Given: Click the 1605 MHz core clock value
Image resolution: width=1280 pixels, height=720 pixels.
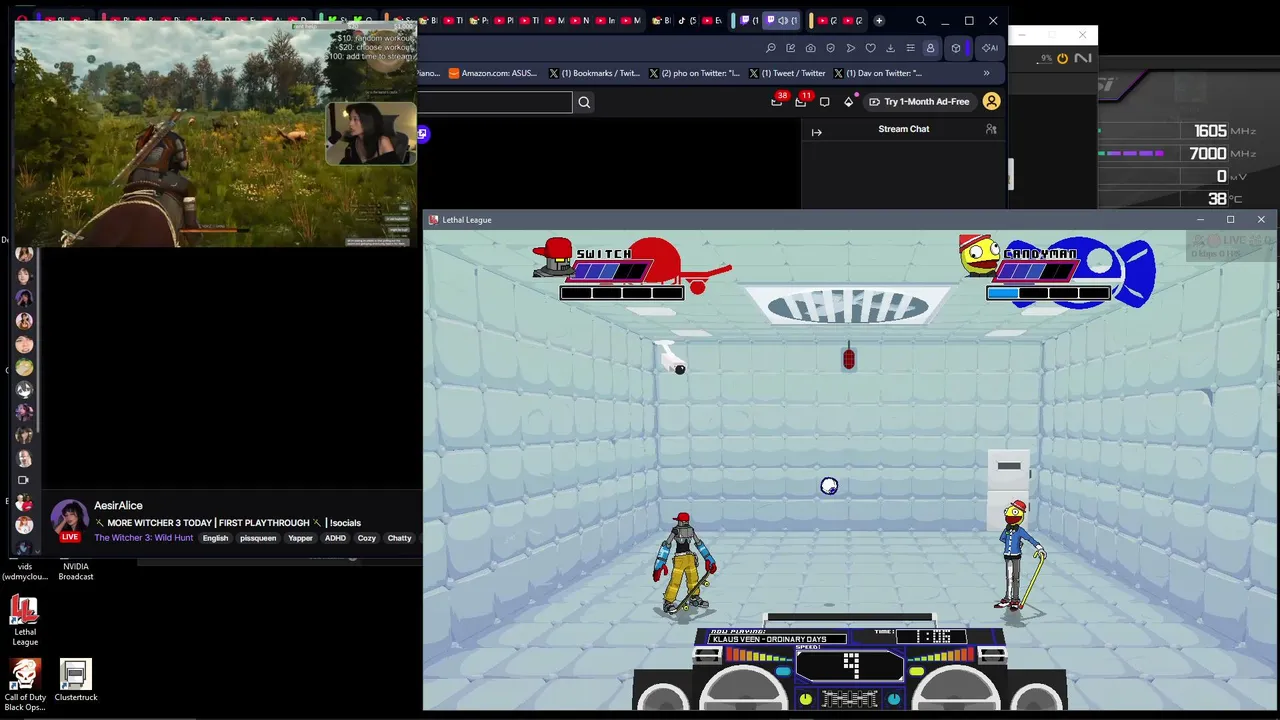Looking at the screenshot, I should point(1210,131).
